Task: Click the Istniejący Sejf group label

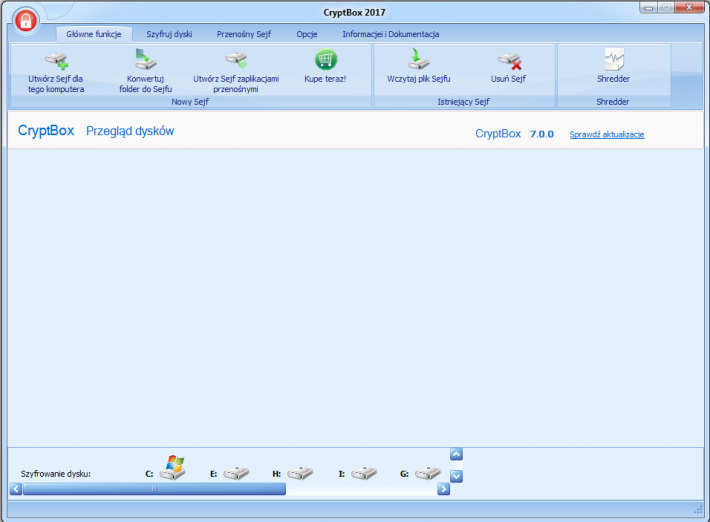Action: (x=463, y=102)
